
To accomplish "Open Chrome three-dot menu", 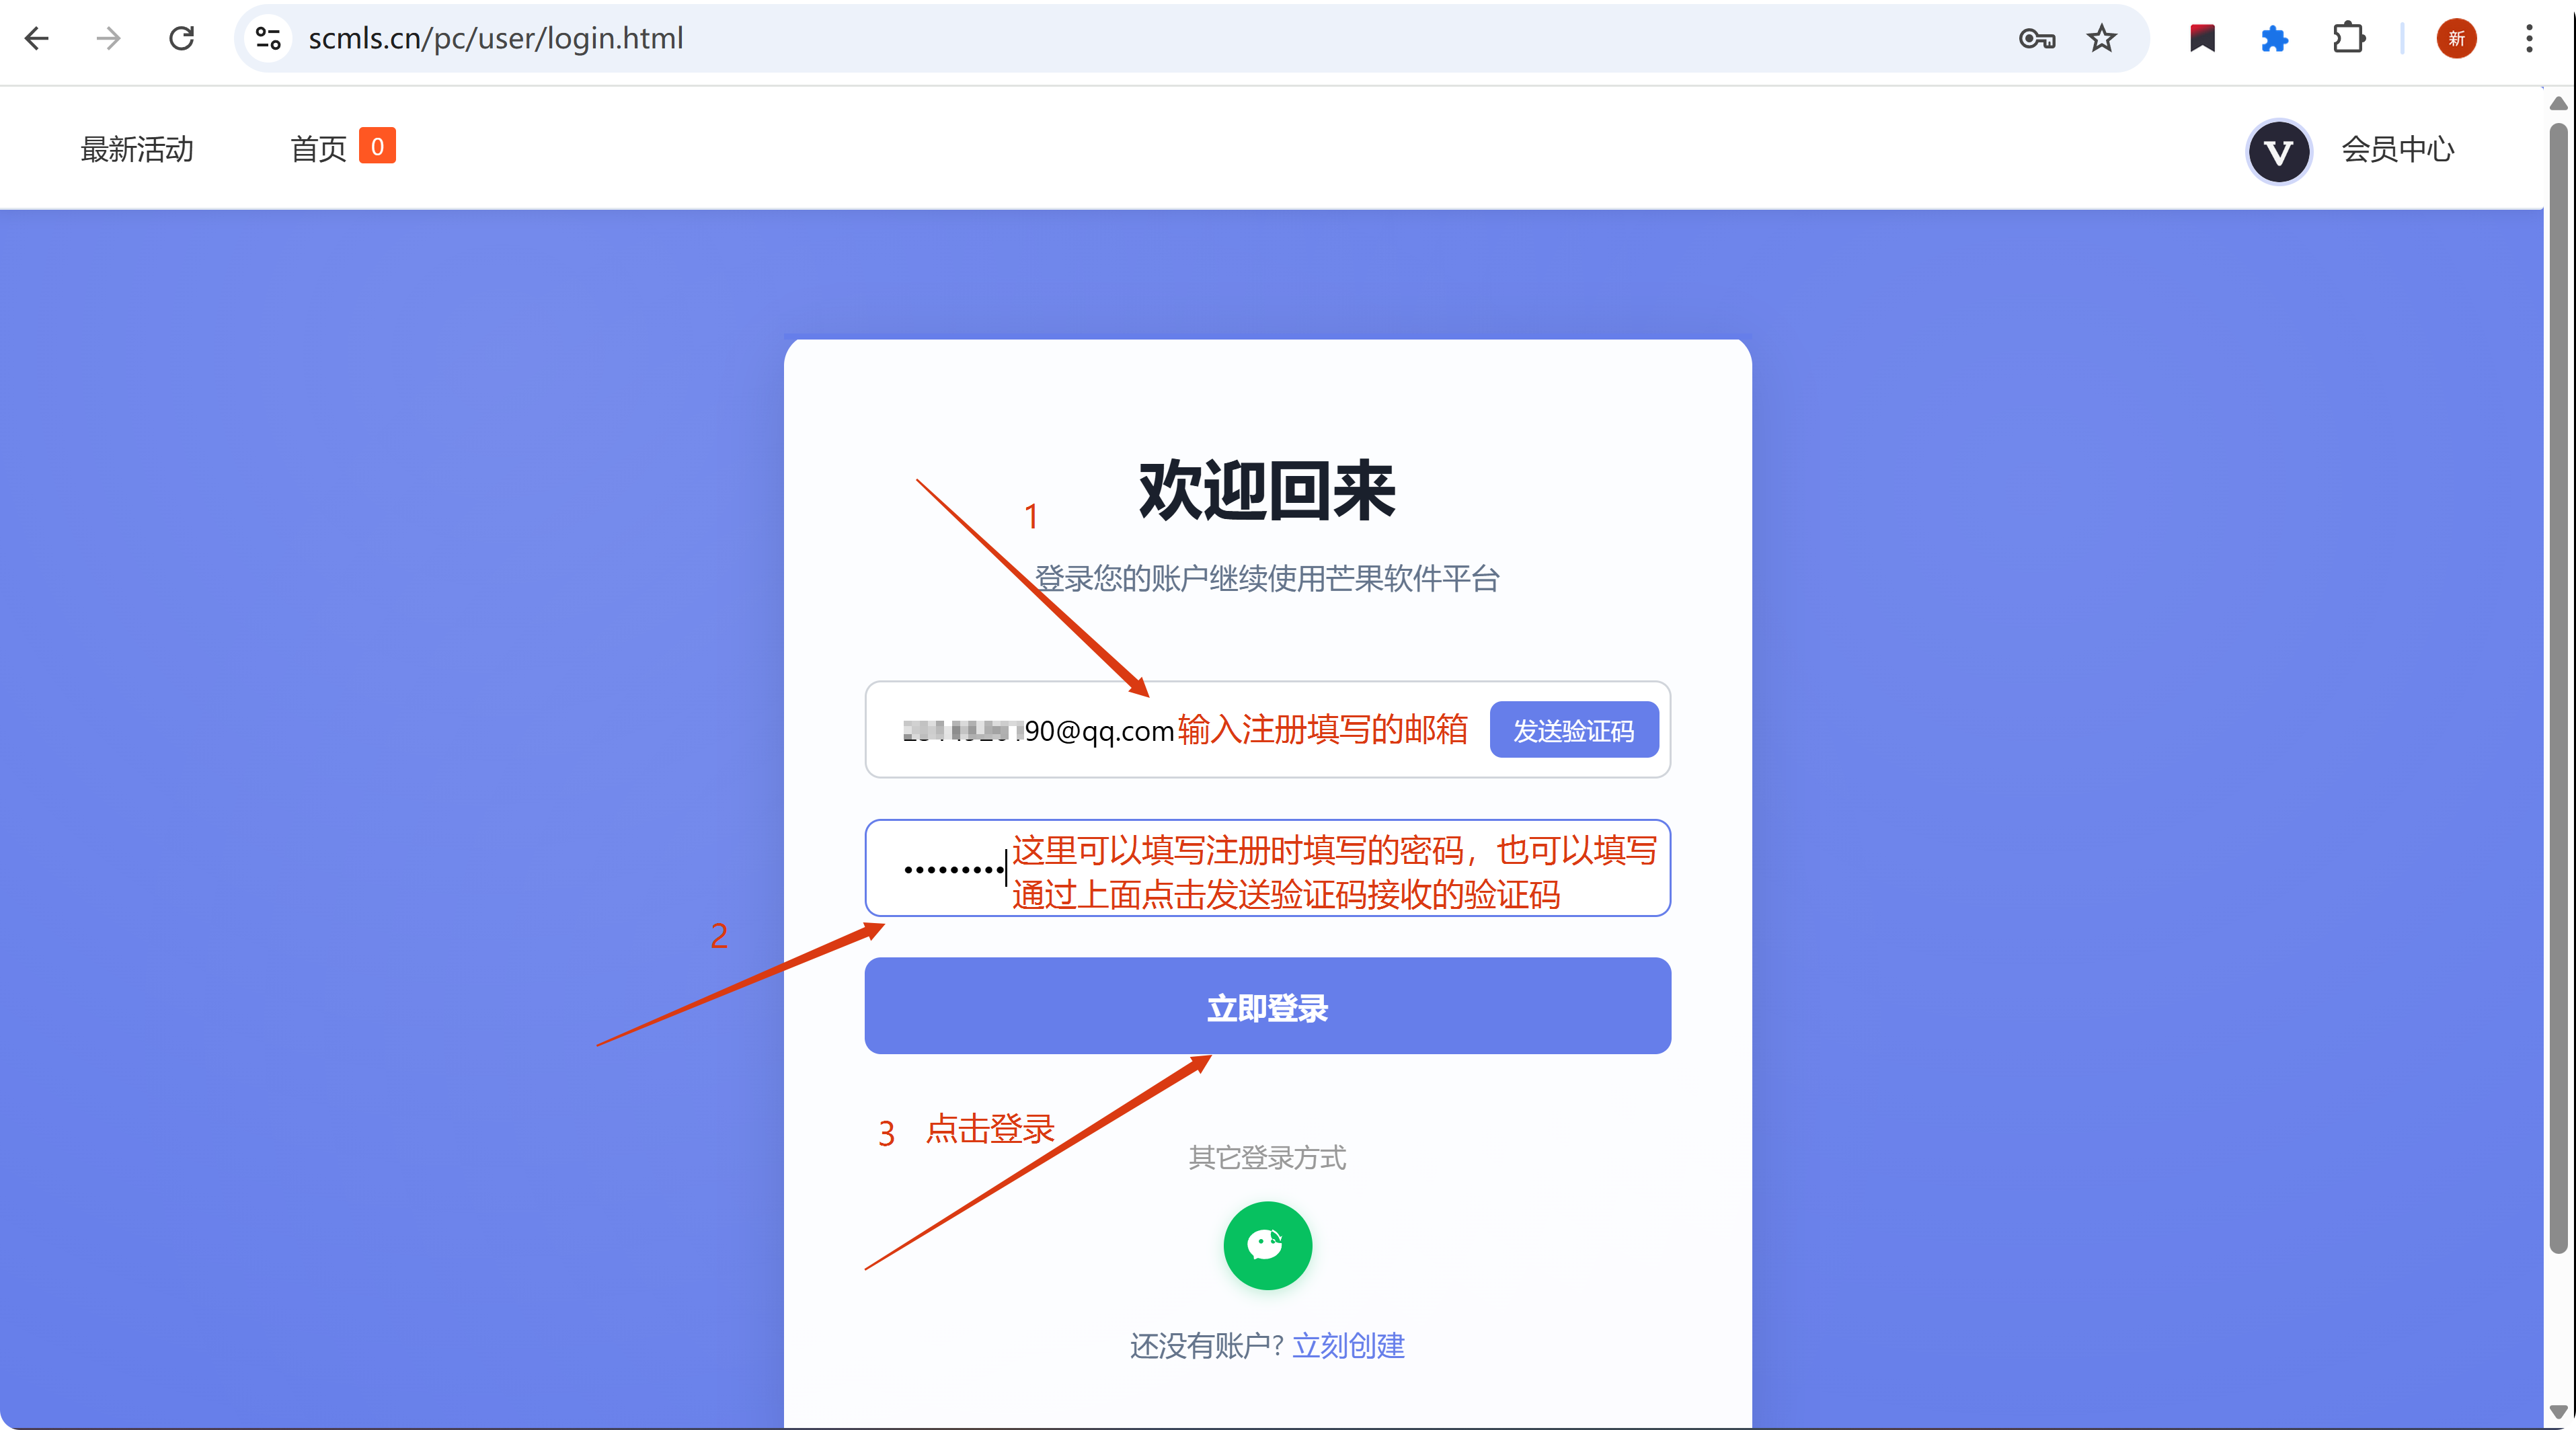I will pyautogui.click(x=2529, y=39).
